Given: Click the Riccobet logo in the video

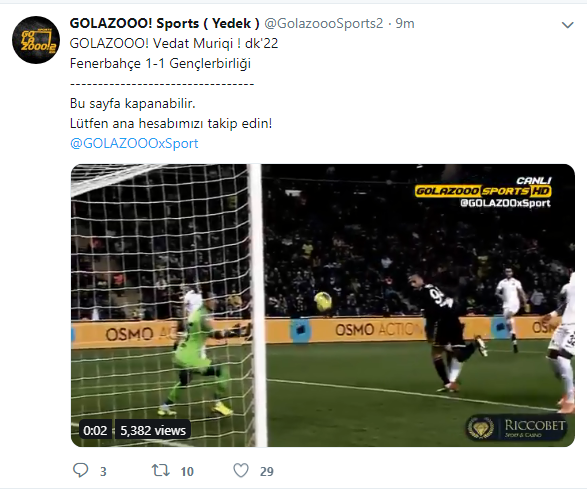Looking at the screenshot, I should (517, 428).
